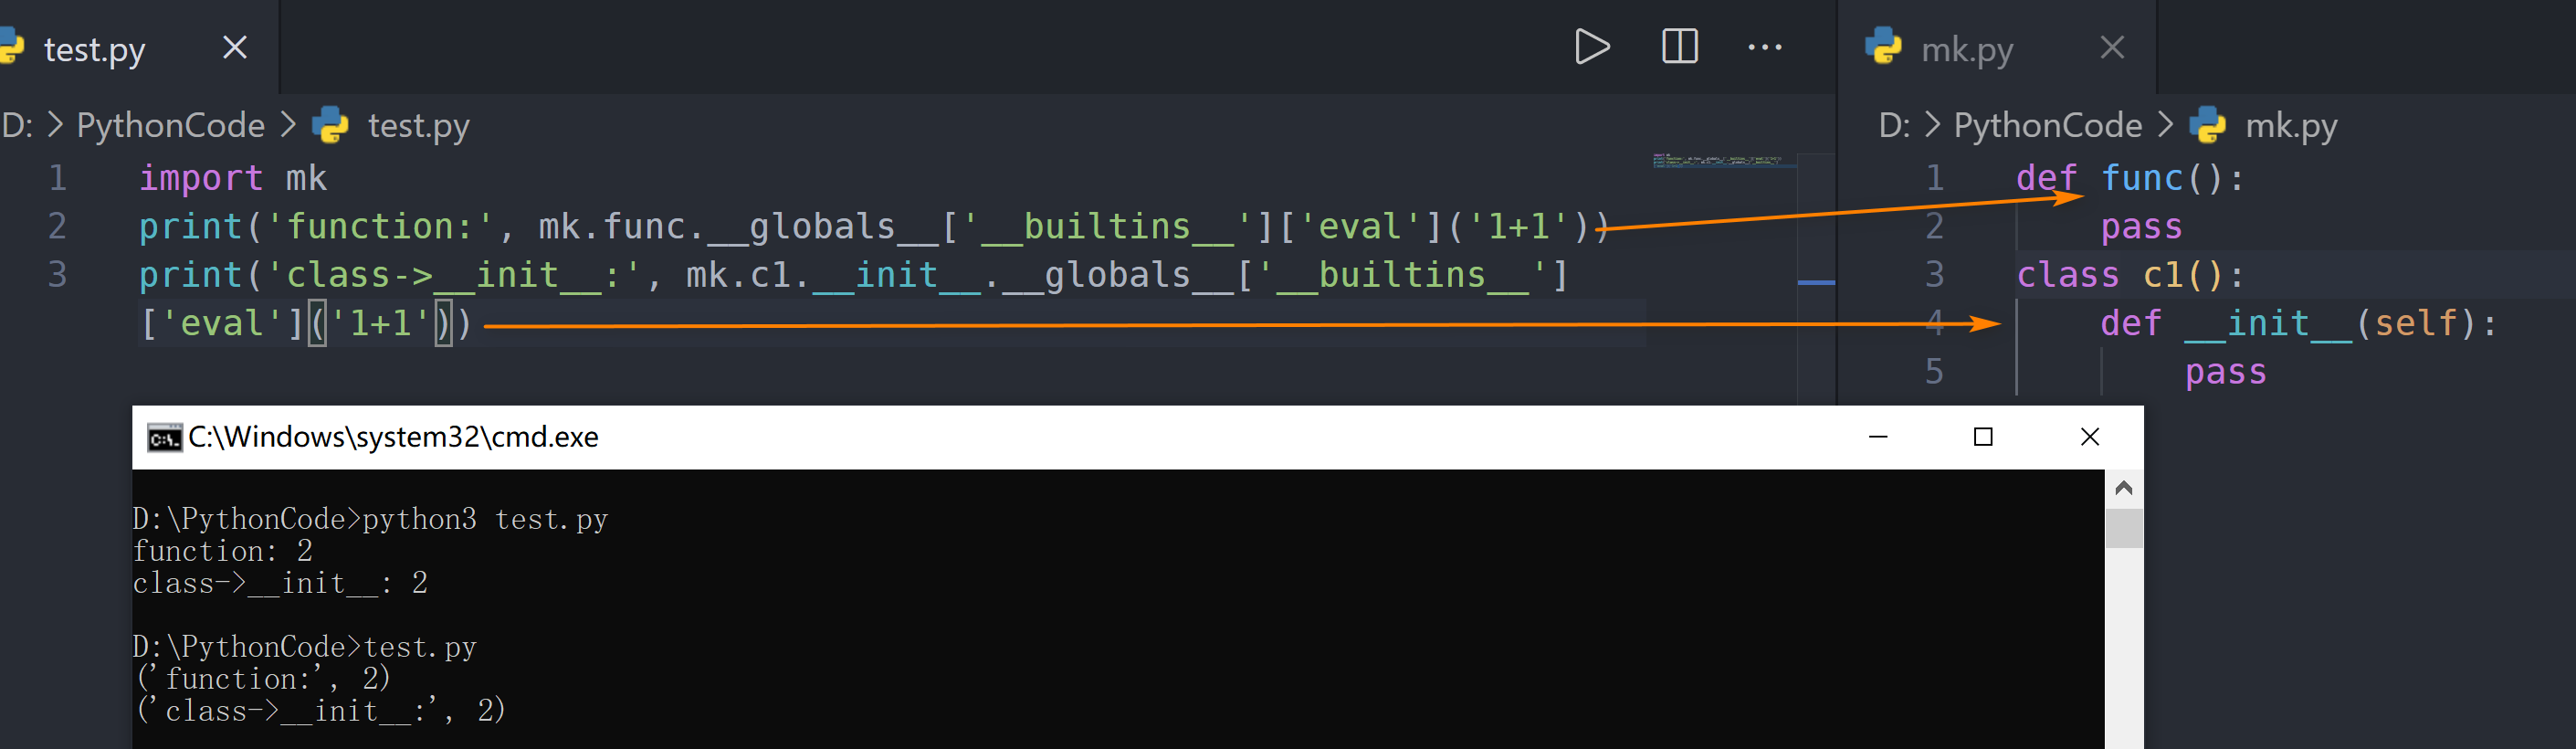Click line number 2 in test.py
Image resolution: width=2576 pixels, height=749 pixels.
(x=58, y=226)
